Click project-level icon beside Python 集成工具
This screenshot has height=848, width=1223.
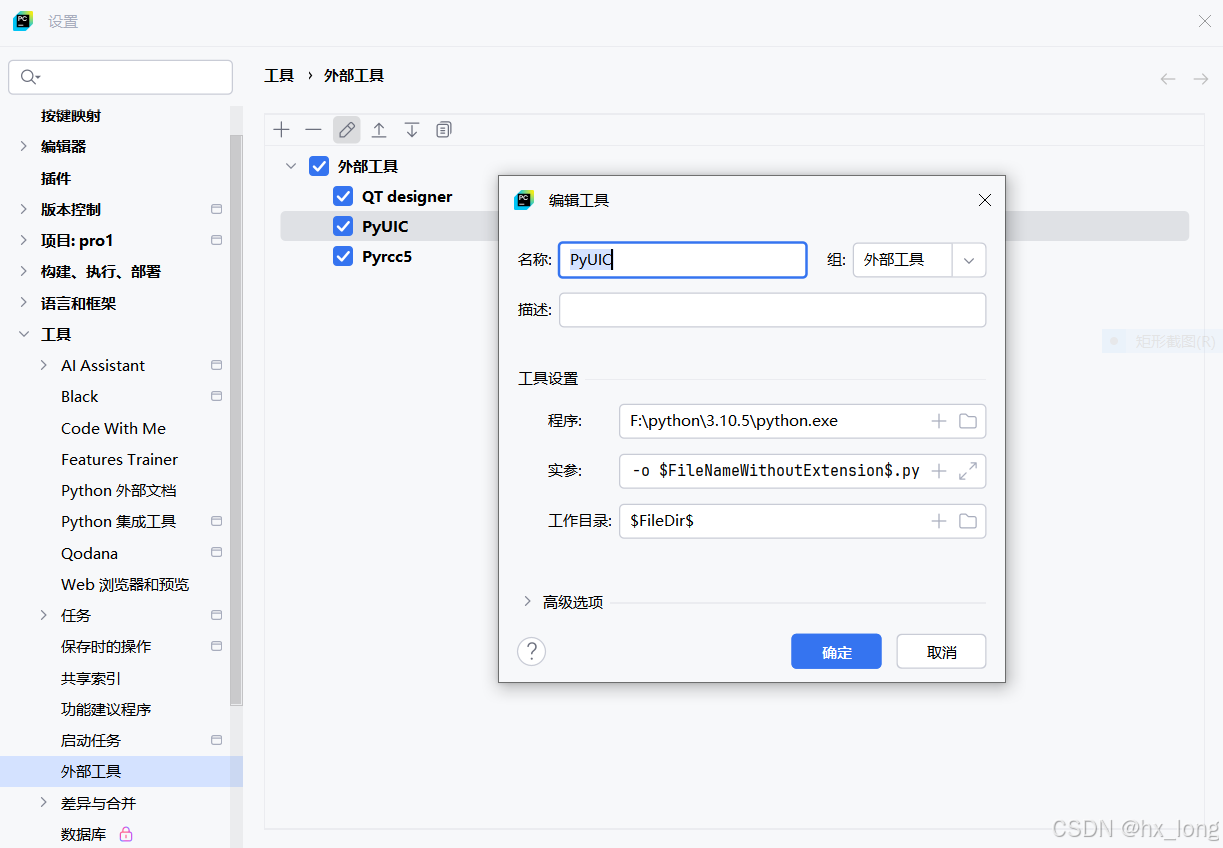coord(216,521)
